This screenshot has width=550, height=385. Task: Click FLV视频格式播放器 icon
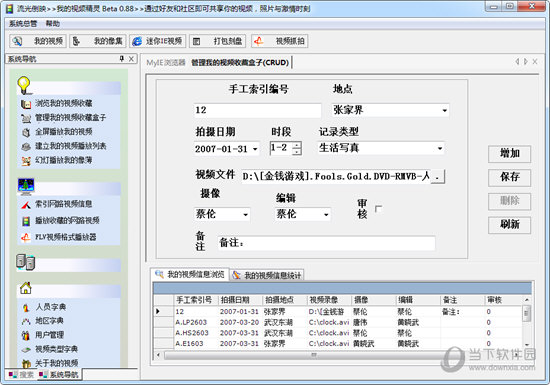click(26, 237)
